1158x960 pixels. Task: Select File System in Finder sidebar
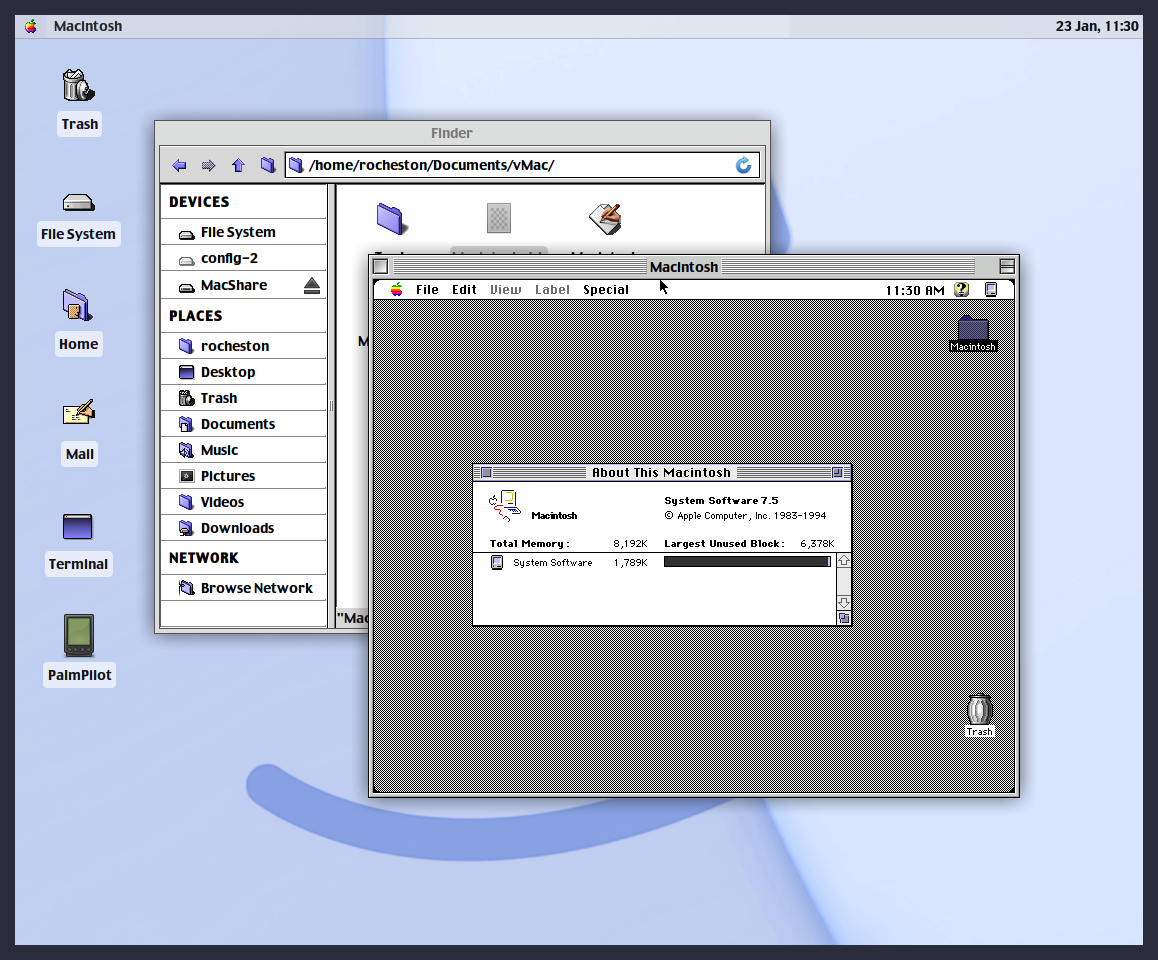243,233
